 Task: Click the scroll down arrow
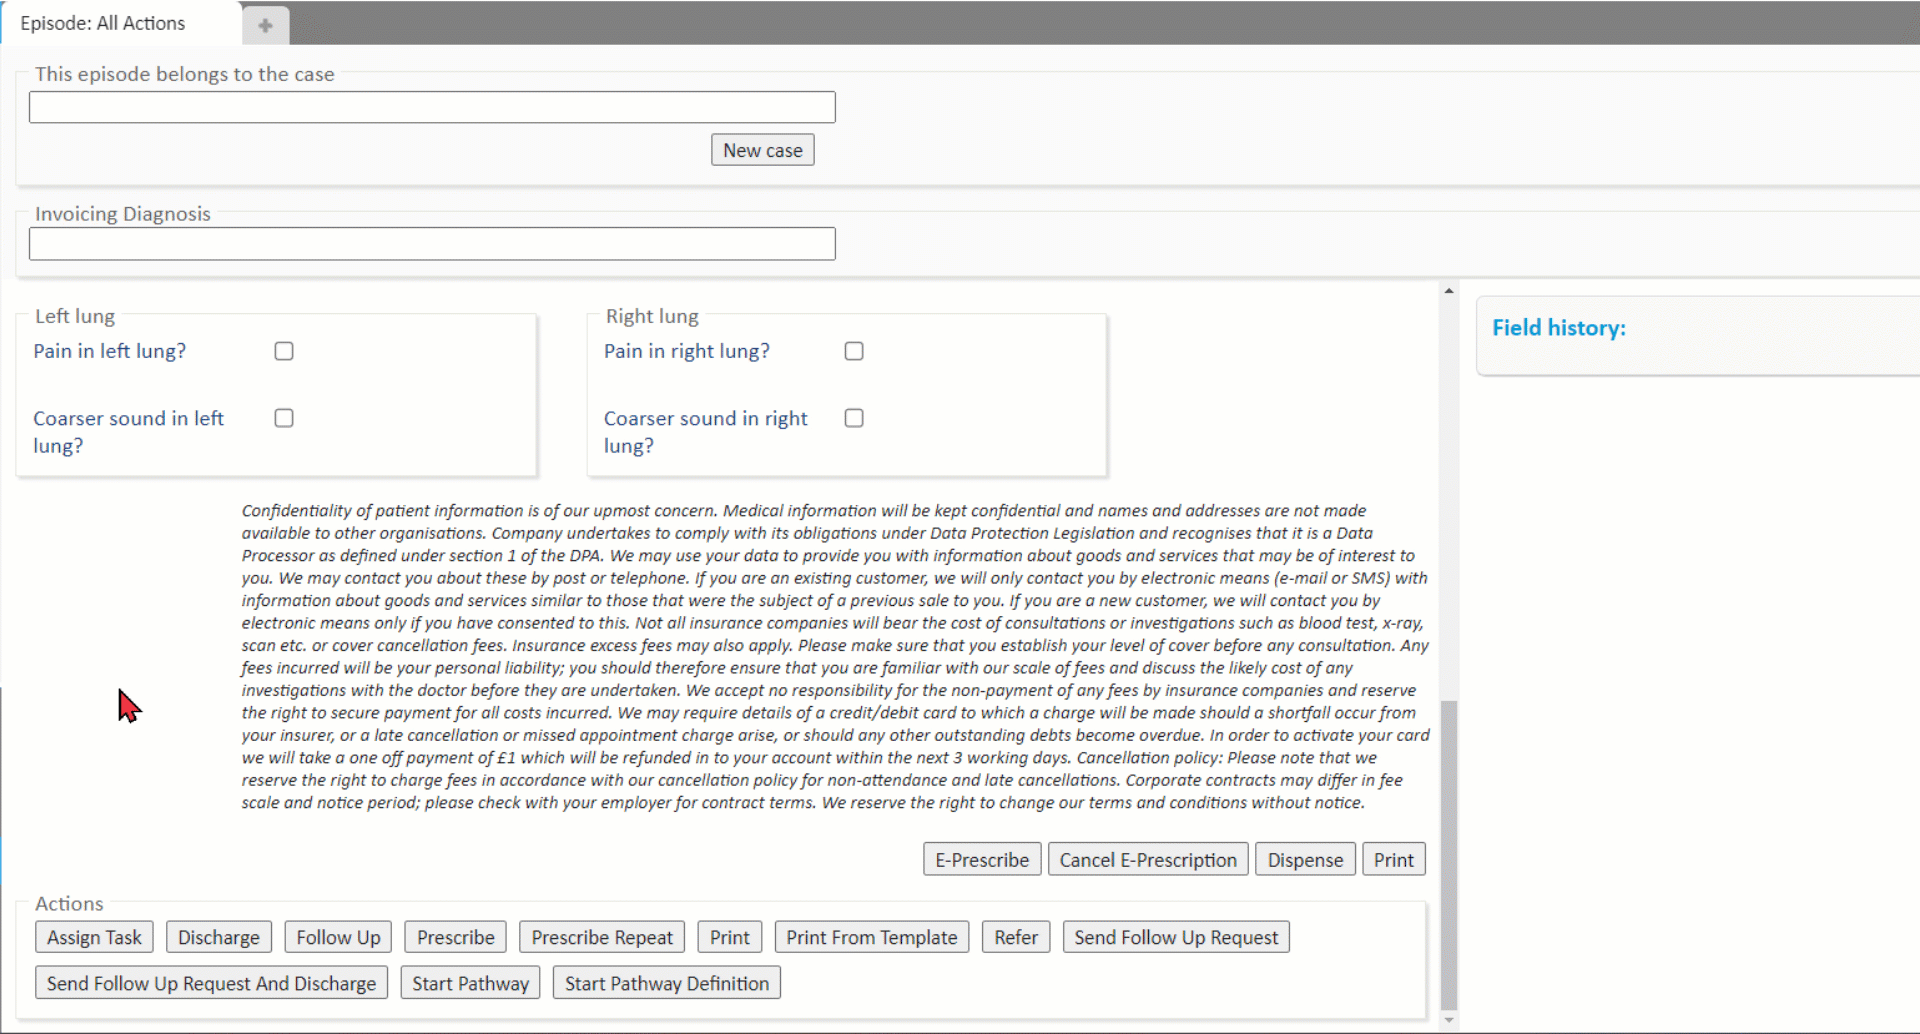(x=1448, y=1020)
